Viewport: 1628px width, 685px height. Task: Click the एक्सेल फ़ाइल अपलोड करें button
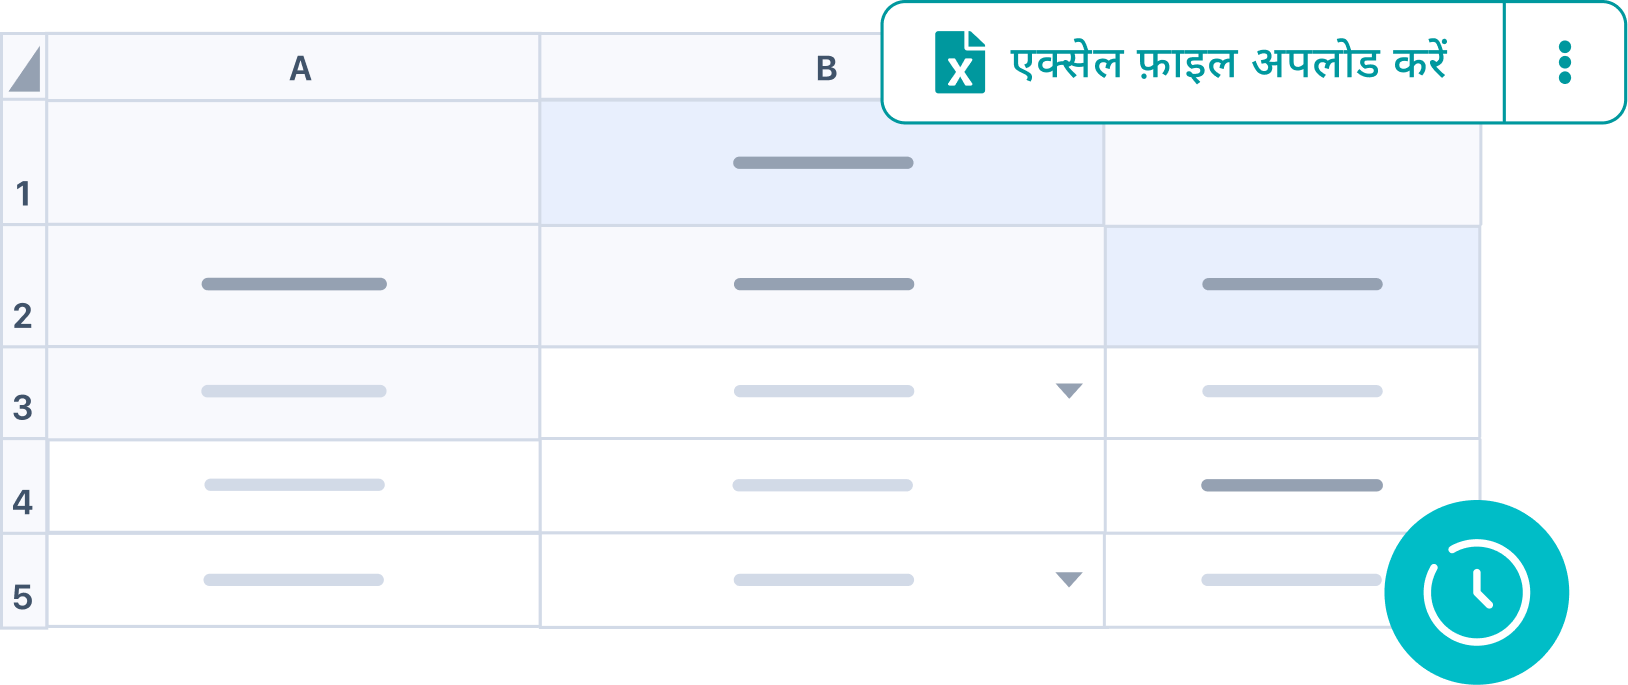point(1228,63)
